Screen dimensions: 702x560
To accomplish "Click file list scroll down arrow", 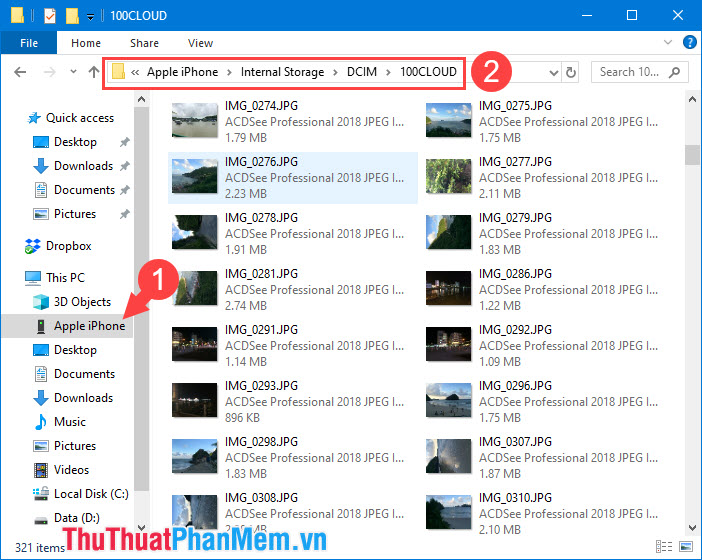I will pos(692,528).
